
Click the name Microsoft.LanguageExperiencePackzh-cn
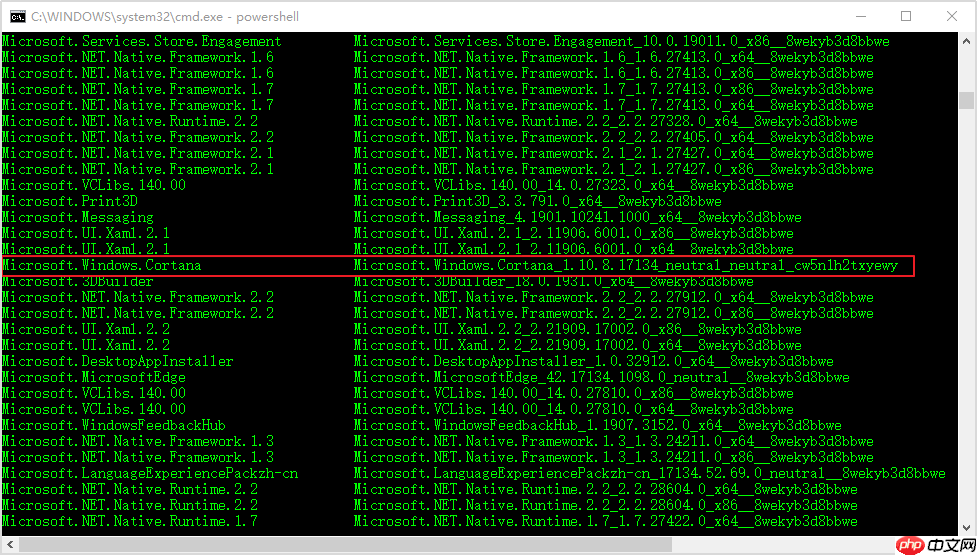tap(150, 473)
